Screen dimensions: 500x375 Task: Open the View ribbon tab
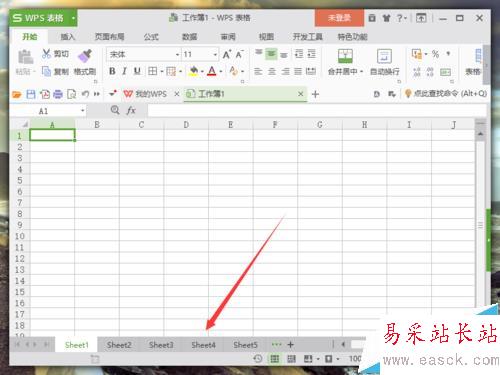[266, 37]
